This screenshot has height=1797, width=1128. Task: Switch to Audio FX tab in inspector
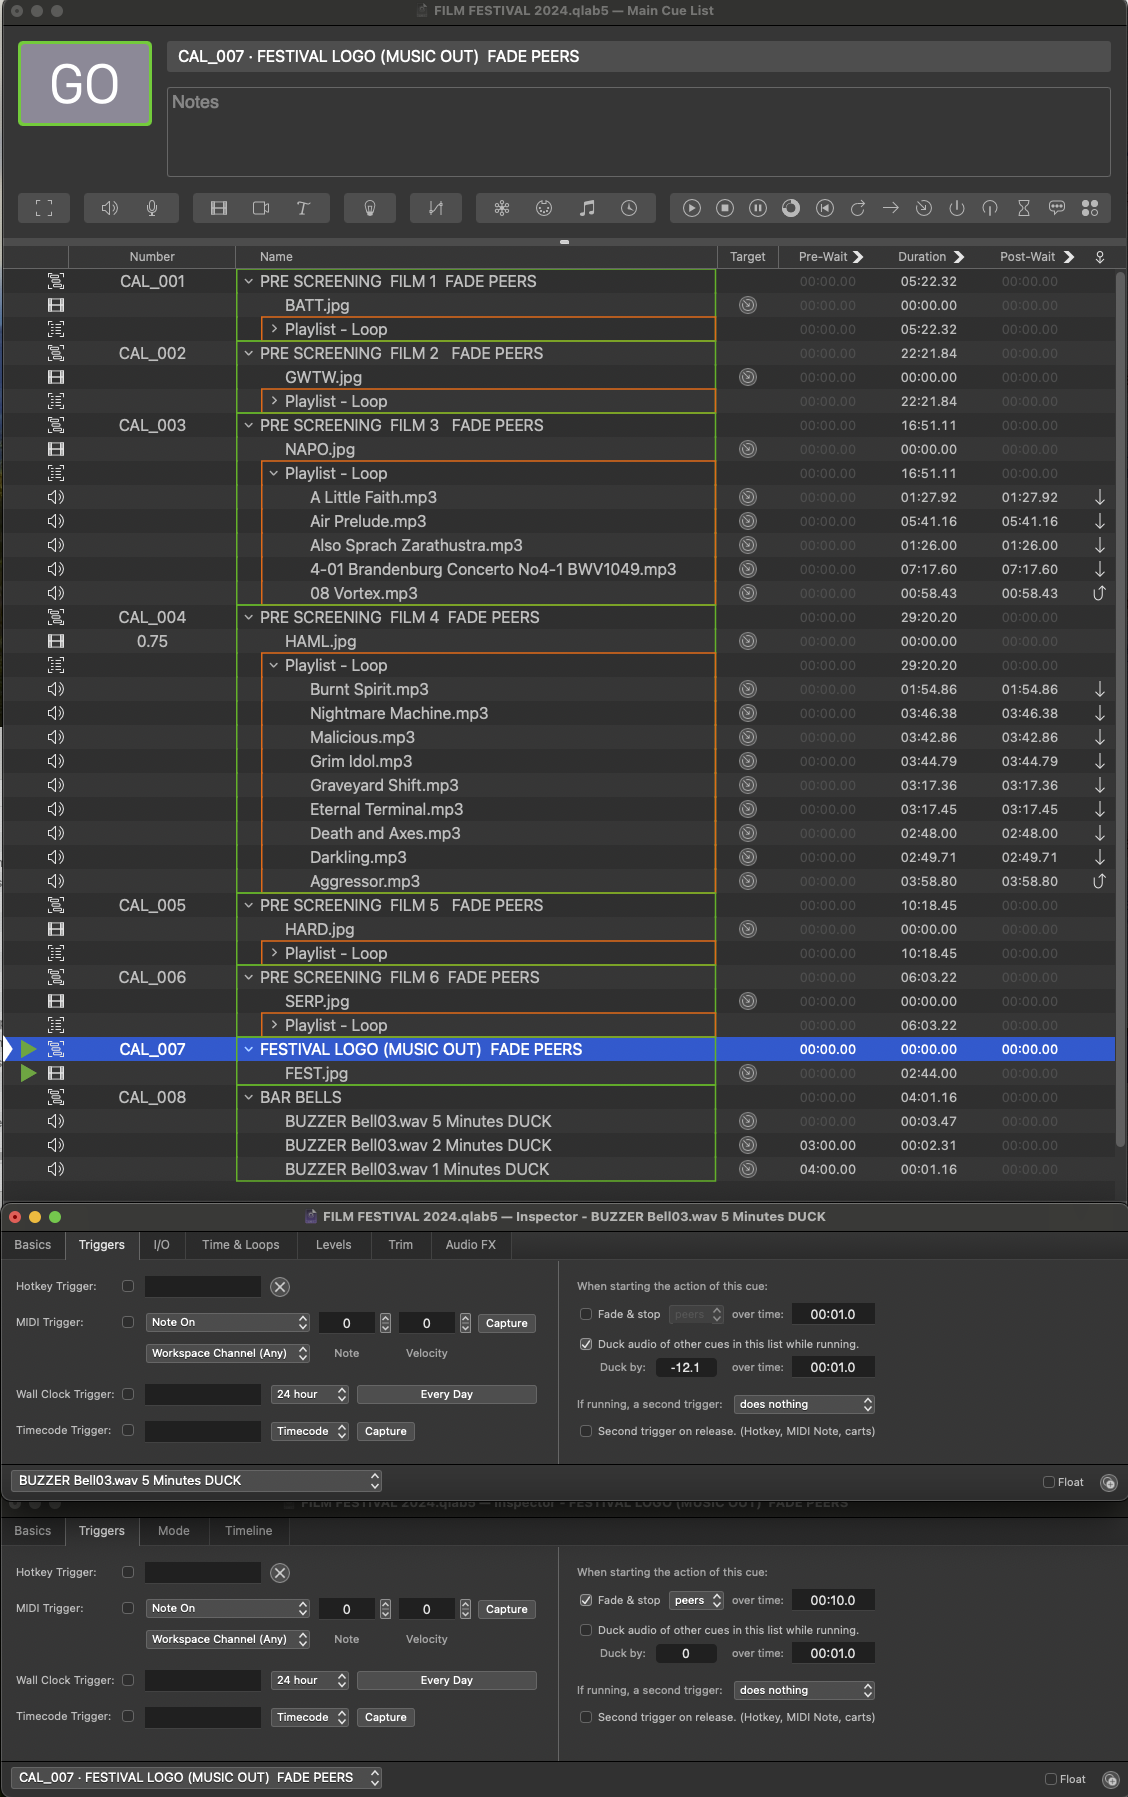(x=470, y=1245)
